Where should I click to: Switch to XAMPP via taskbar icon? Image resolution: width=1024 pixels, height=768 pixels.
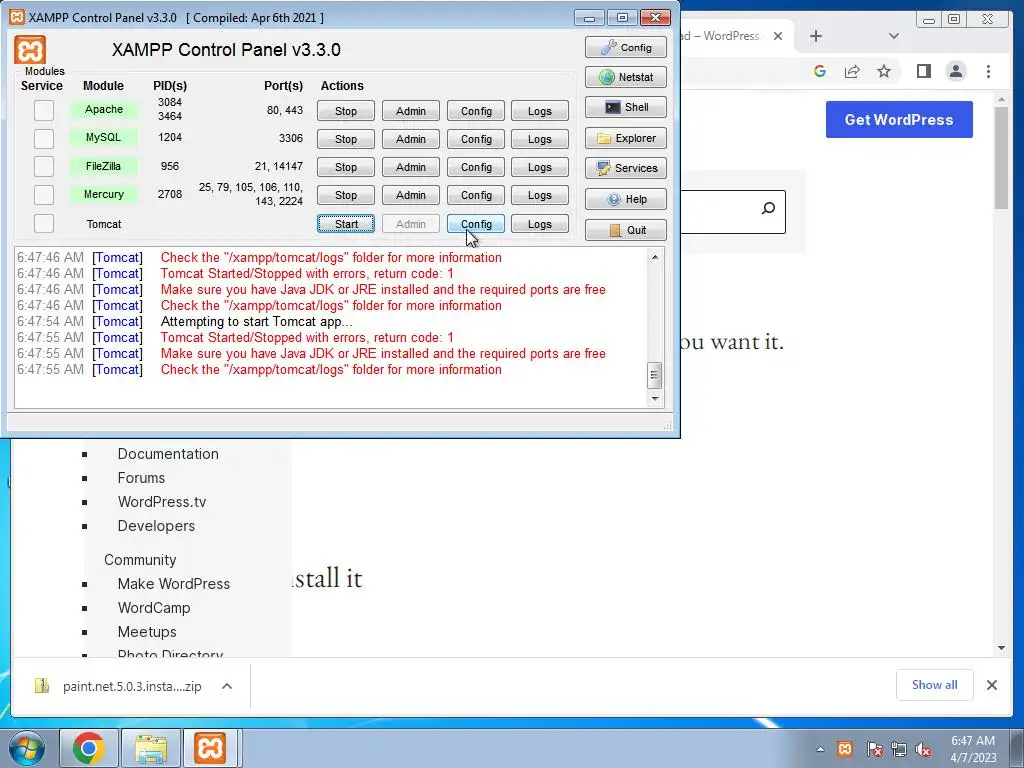click(210, 748)
